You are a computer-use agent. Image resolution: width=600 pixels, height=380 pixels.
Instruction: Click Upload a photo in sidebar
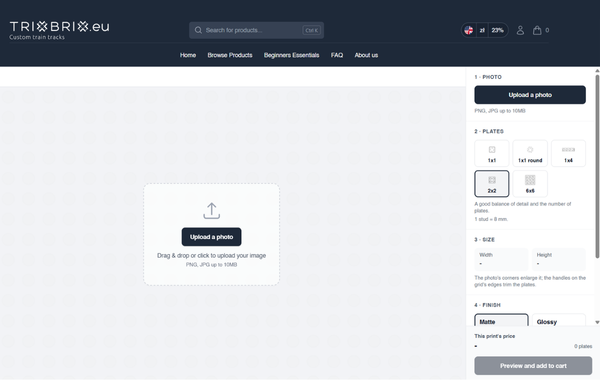pos(530,95)
